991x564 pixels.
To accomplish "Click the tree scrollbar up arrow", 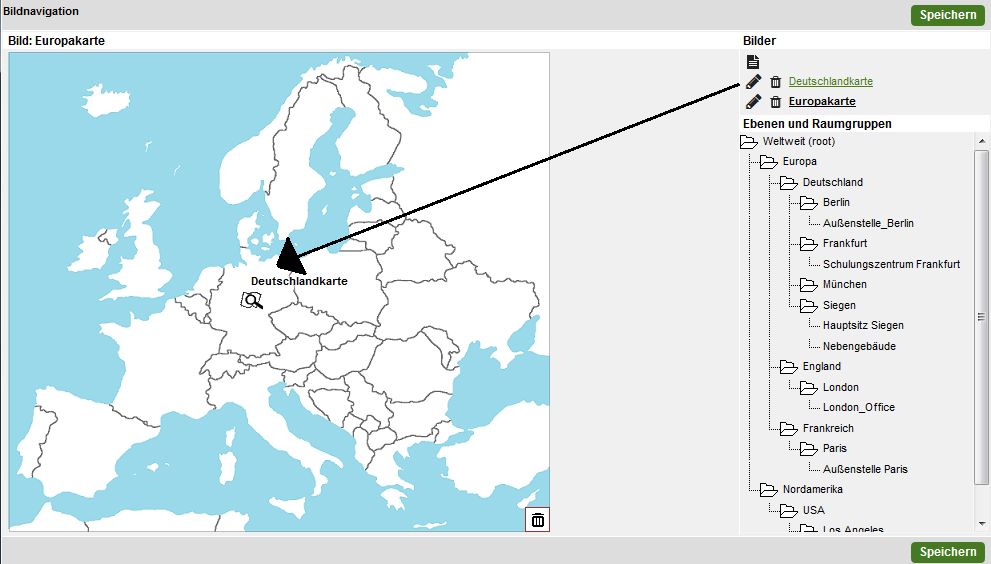I will (x=982, y=141).
